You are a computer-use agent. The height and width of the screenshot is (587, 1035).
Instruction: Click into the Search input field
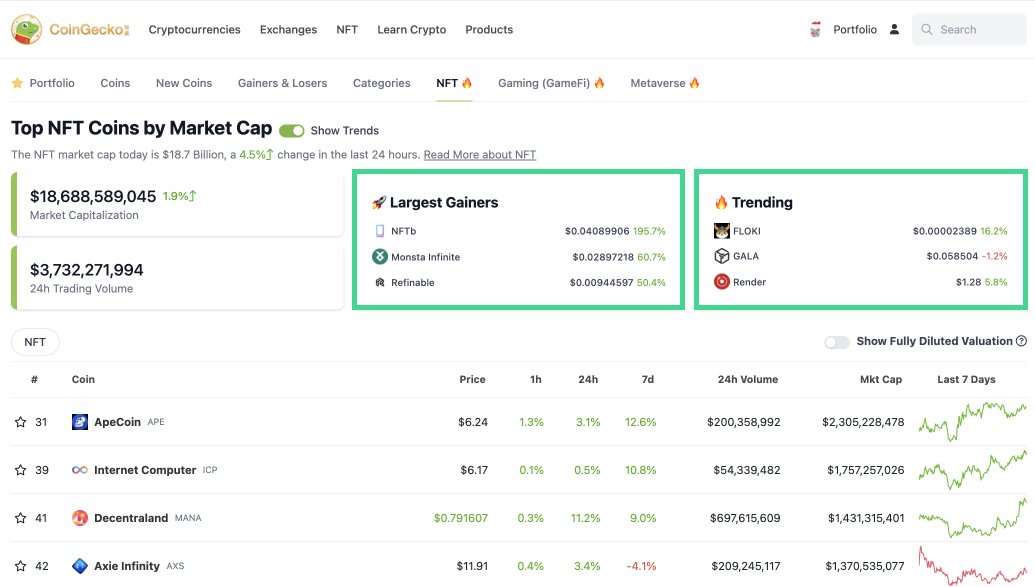point(970,30)
